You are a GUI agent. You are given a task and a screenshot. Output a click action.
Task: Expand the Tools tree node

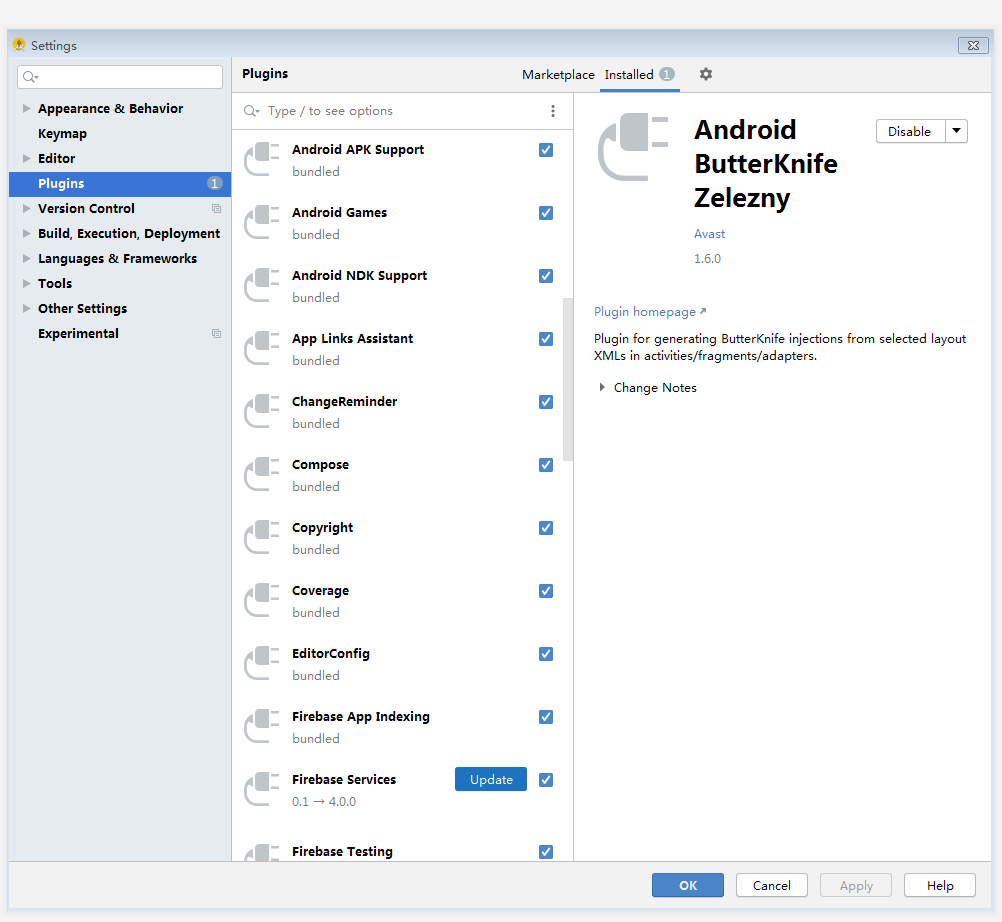(26, 283)
